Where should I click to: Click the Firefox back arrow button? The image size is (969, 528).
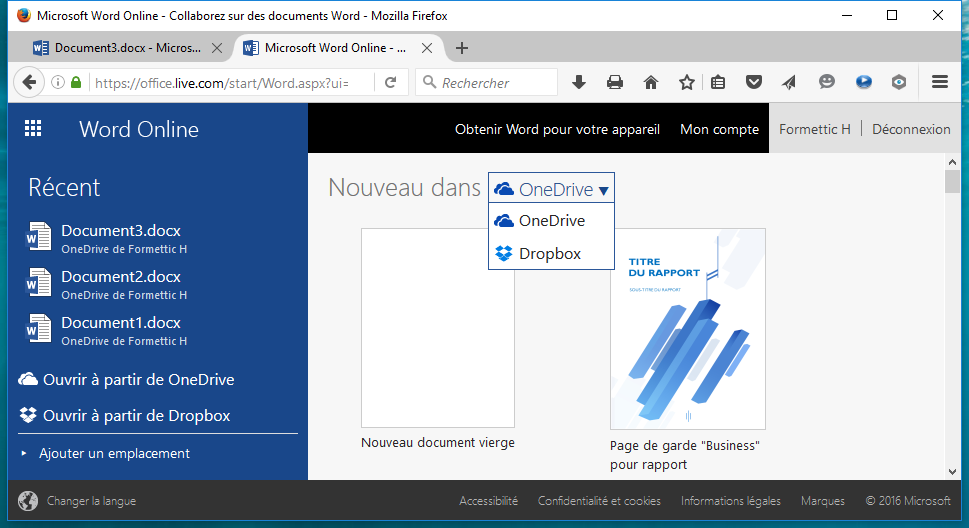[29, 82]
